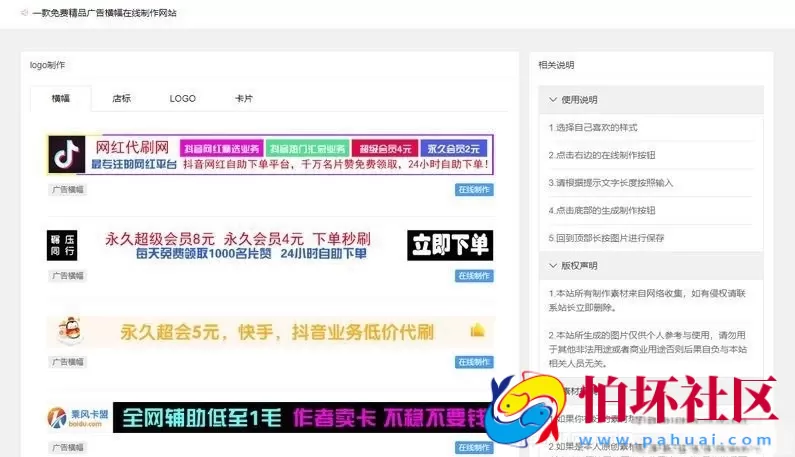Click the 一款免费精品广告横幅在线制作网站 header text
This screenshot has height=457, width=795.
coord(104,13)
